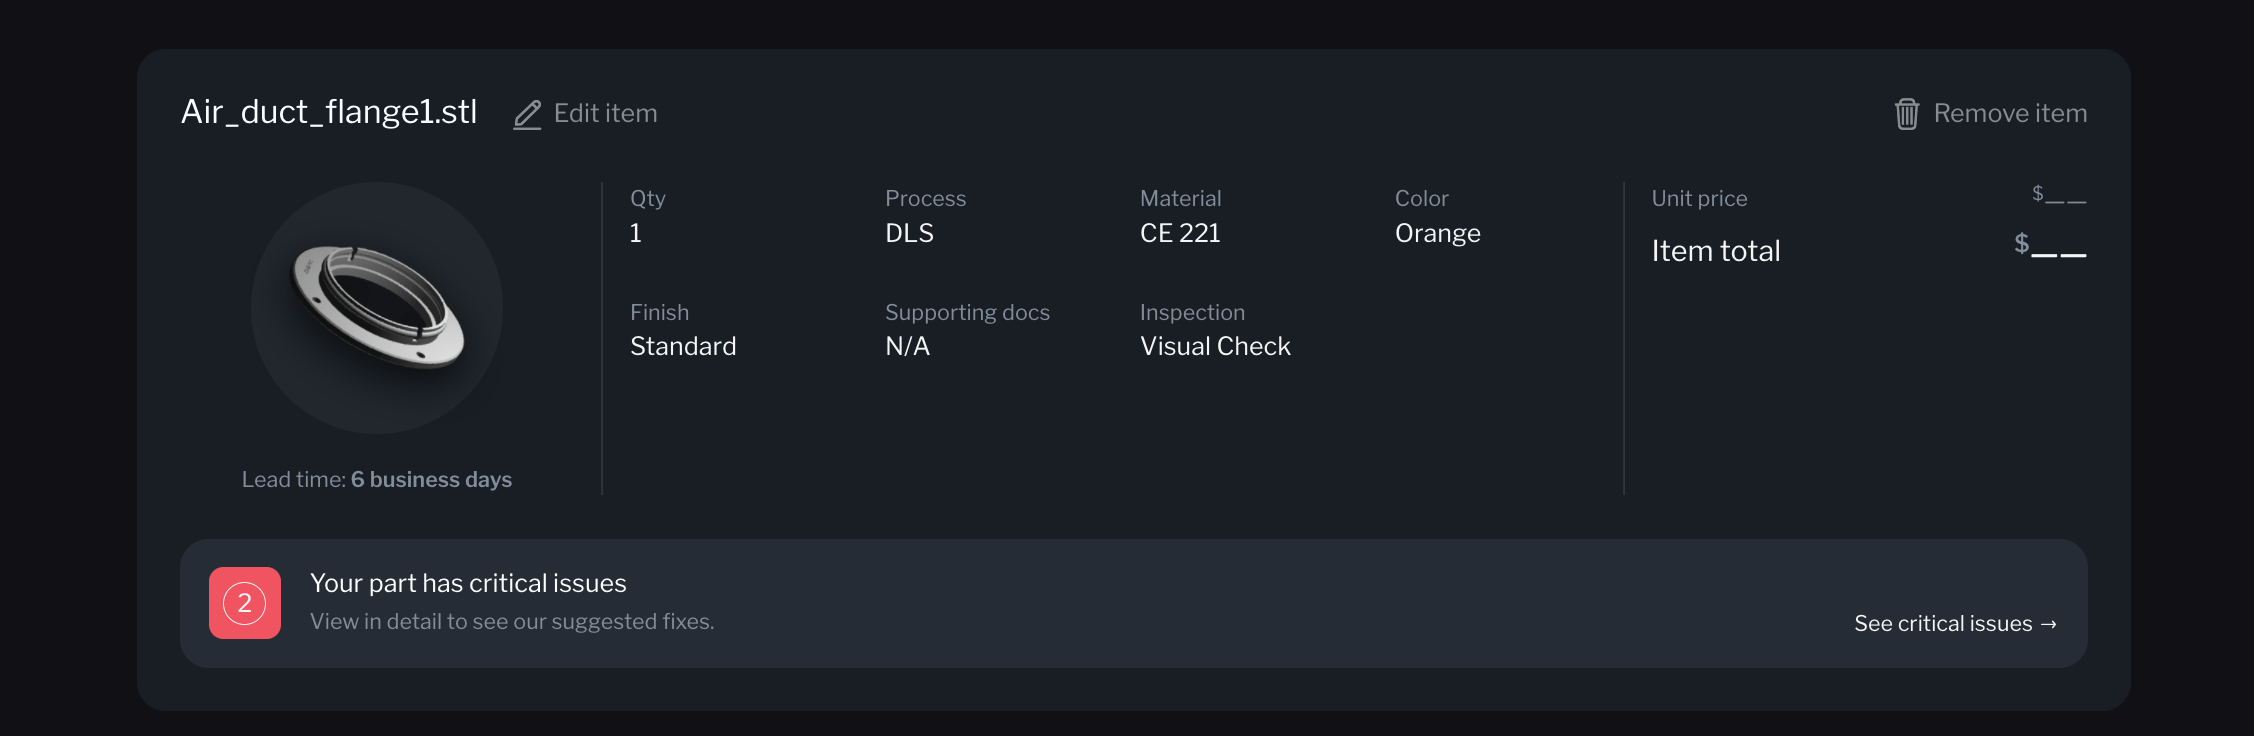Click the DLS process value
The image size is (2254, 736).
[909, 233]
